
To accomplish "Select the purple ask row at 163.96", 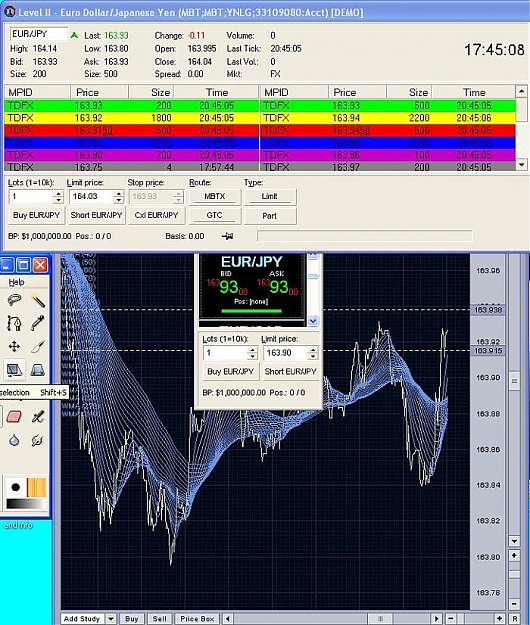I will 388,155.
